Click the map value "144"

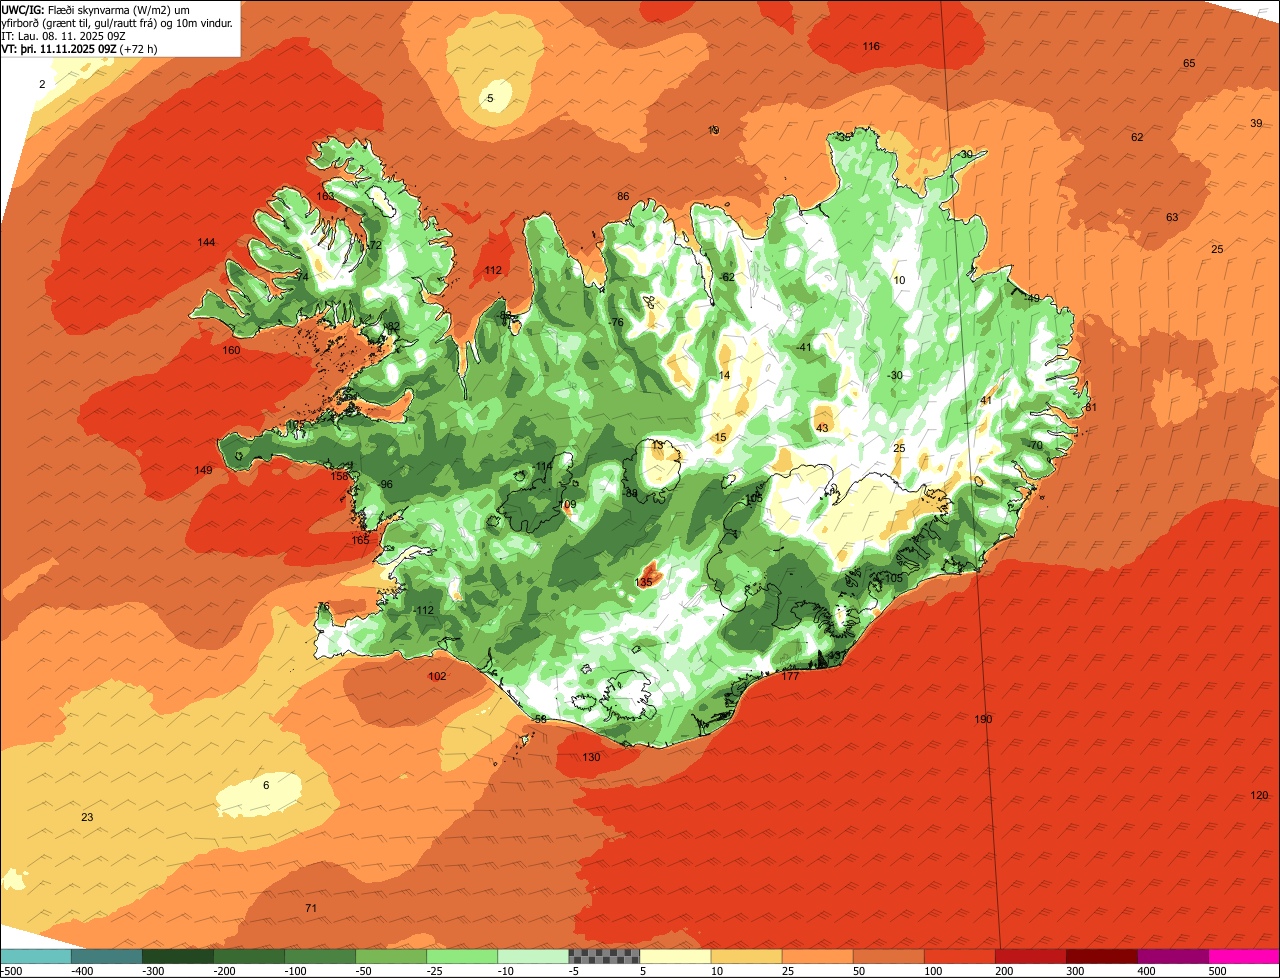(x=206, y=242)
